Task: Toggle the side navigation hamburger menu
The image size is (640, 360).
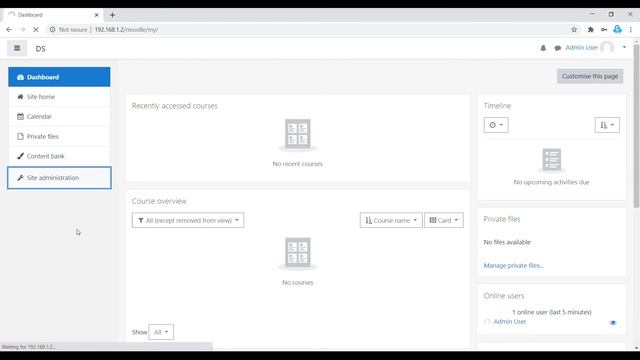Action: (x=17, y=48)
